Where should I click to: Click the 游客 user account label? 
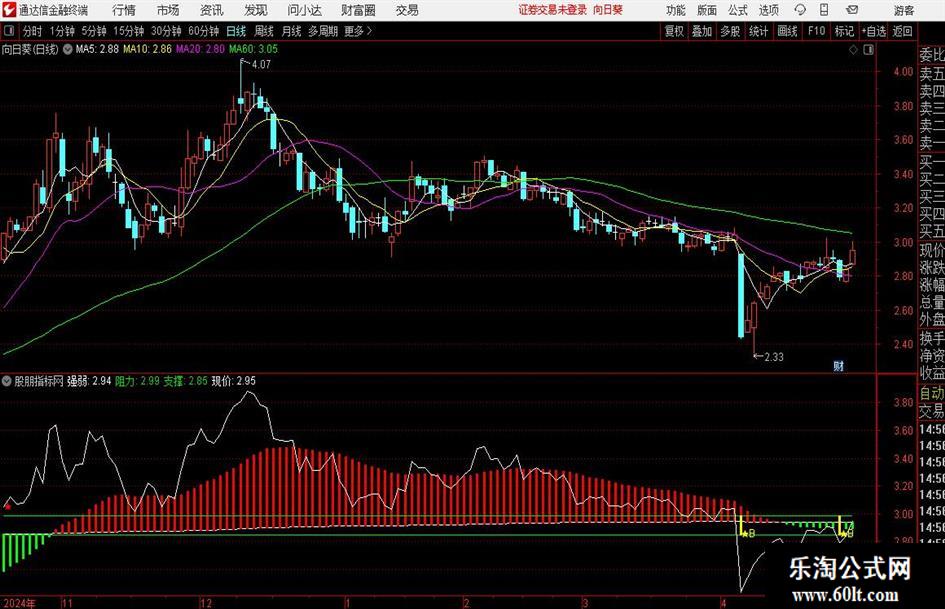point(903,10)
